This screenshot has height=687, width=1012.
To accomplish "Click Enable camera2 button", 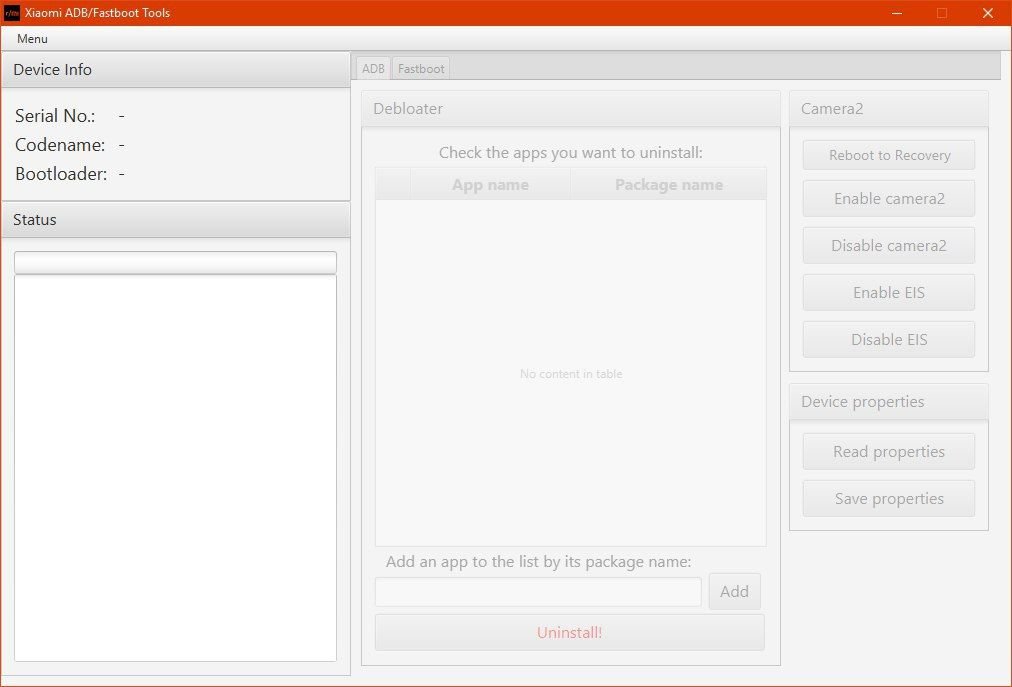I will point(889,198).
